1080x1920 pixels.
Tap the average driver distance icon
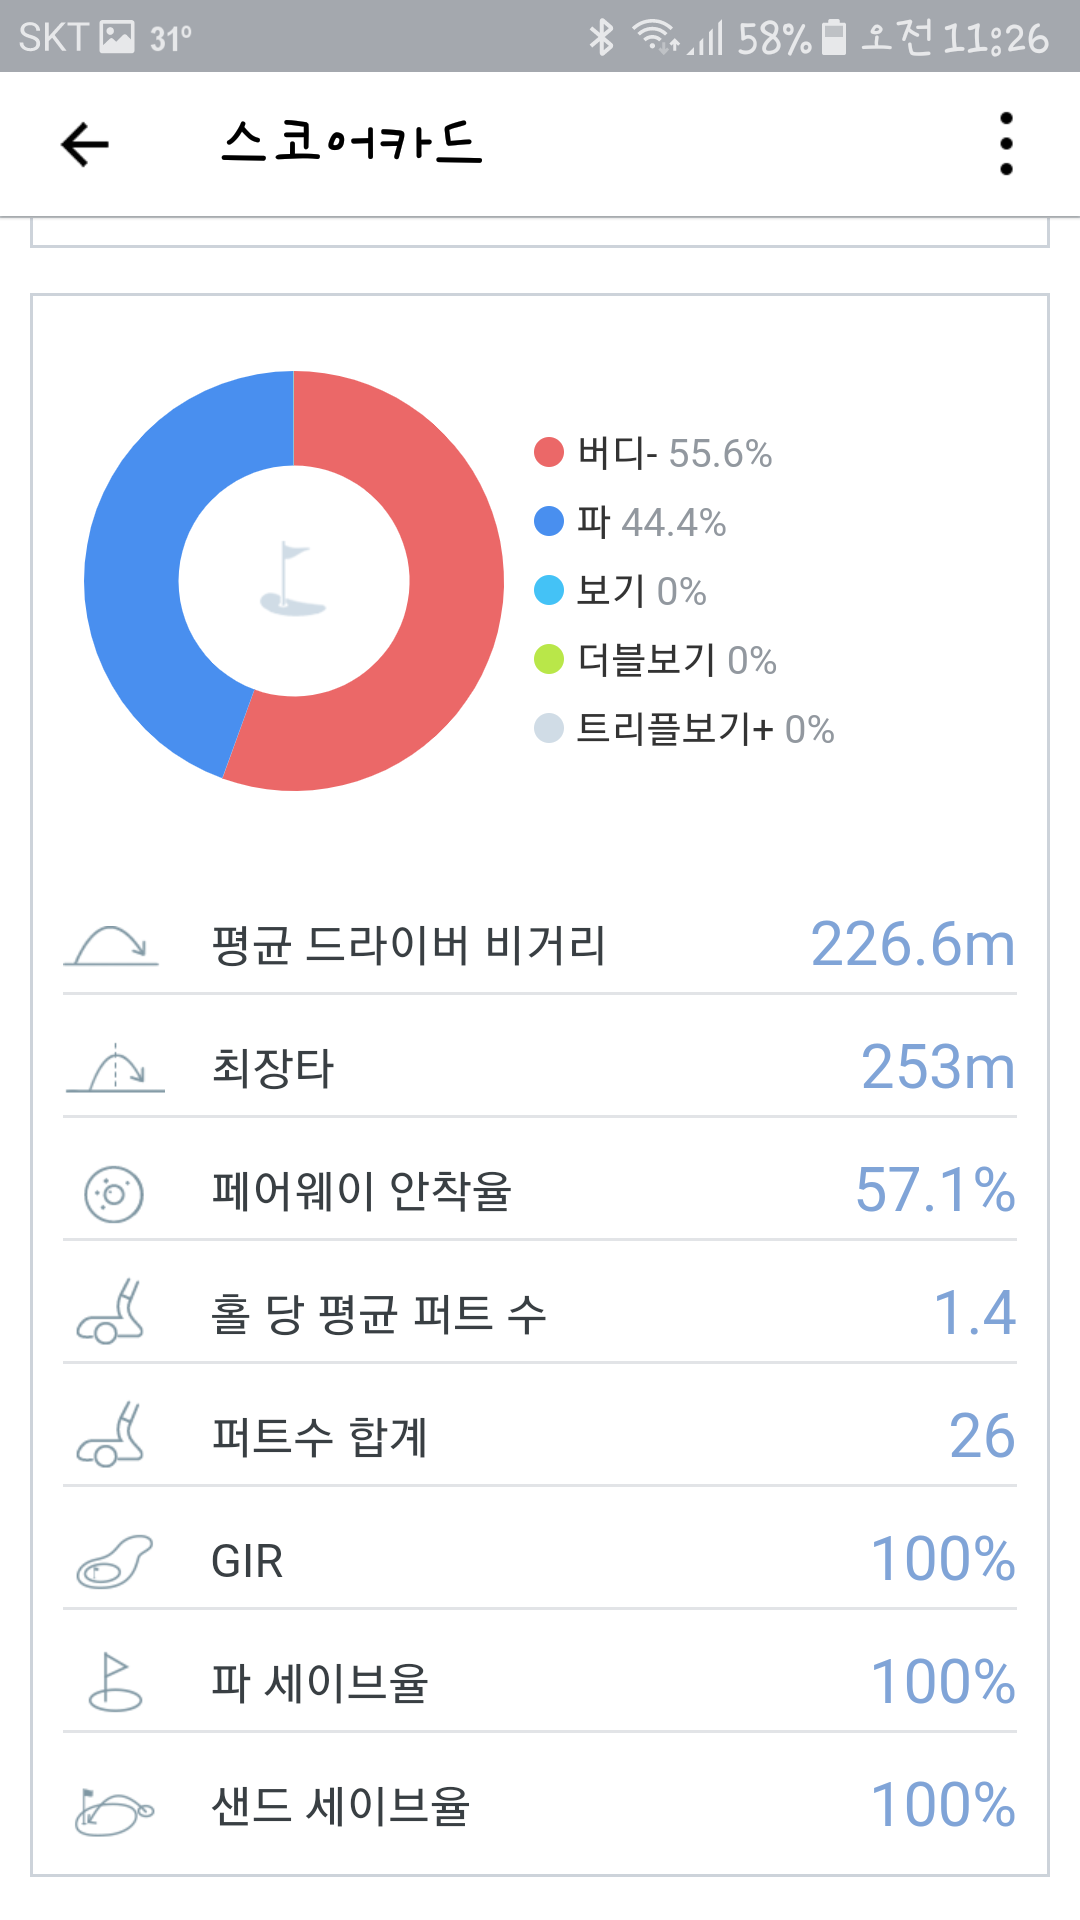tap(112, 945)
